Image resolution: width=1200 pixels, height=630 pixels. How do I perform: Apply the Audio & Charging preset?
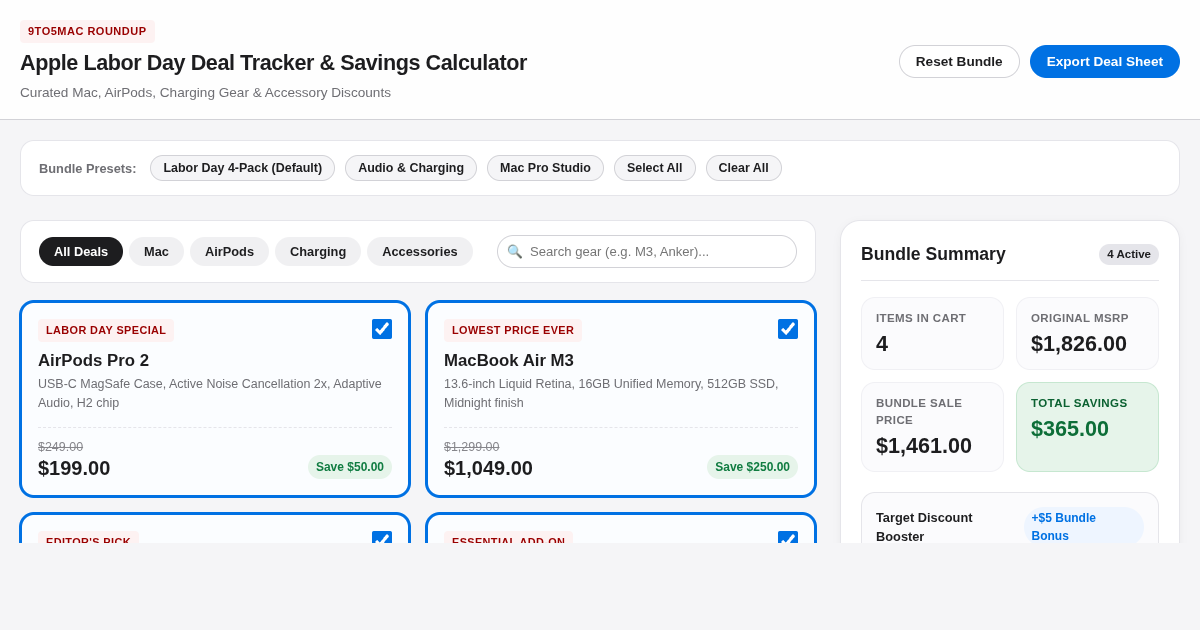(411, 168)
